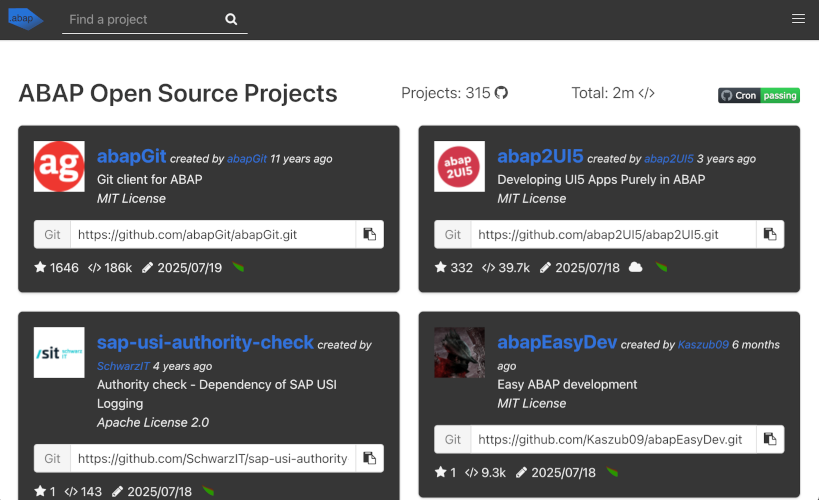Copy abap2UI5 repository URL
The image size is (819, 500).
click(770, 234)
